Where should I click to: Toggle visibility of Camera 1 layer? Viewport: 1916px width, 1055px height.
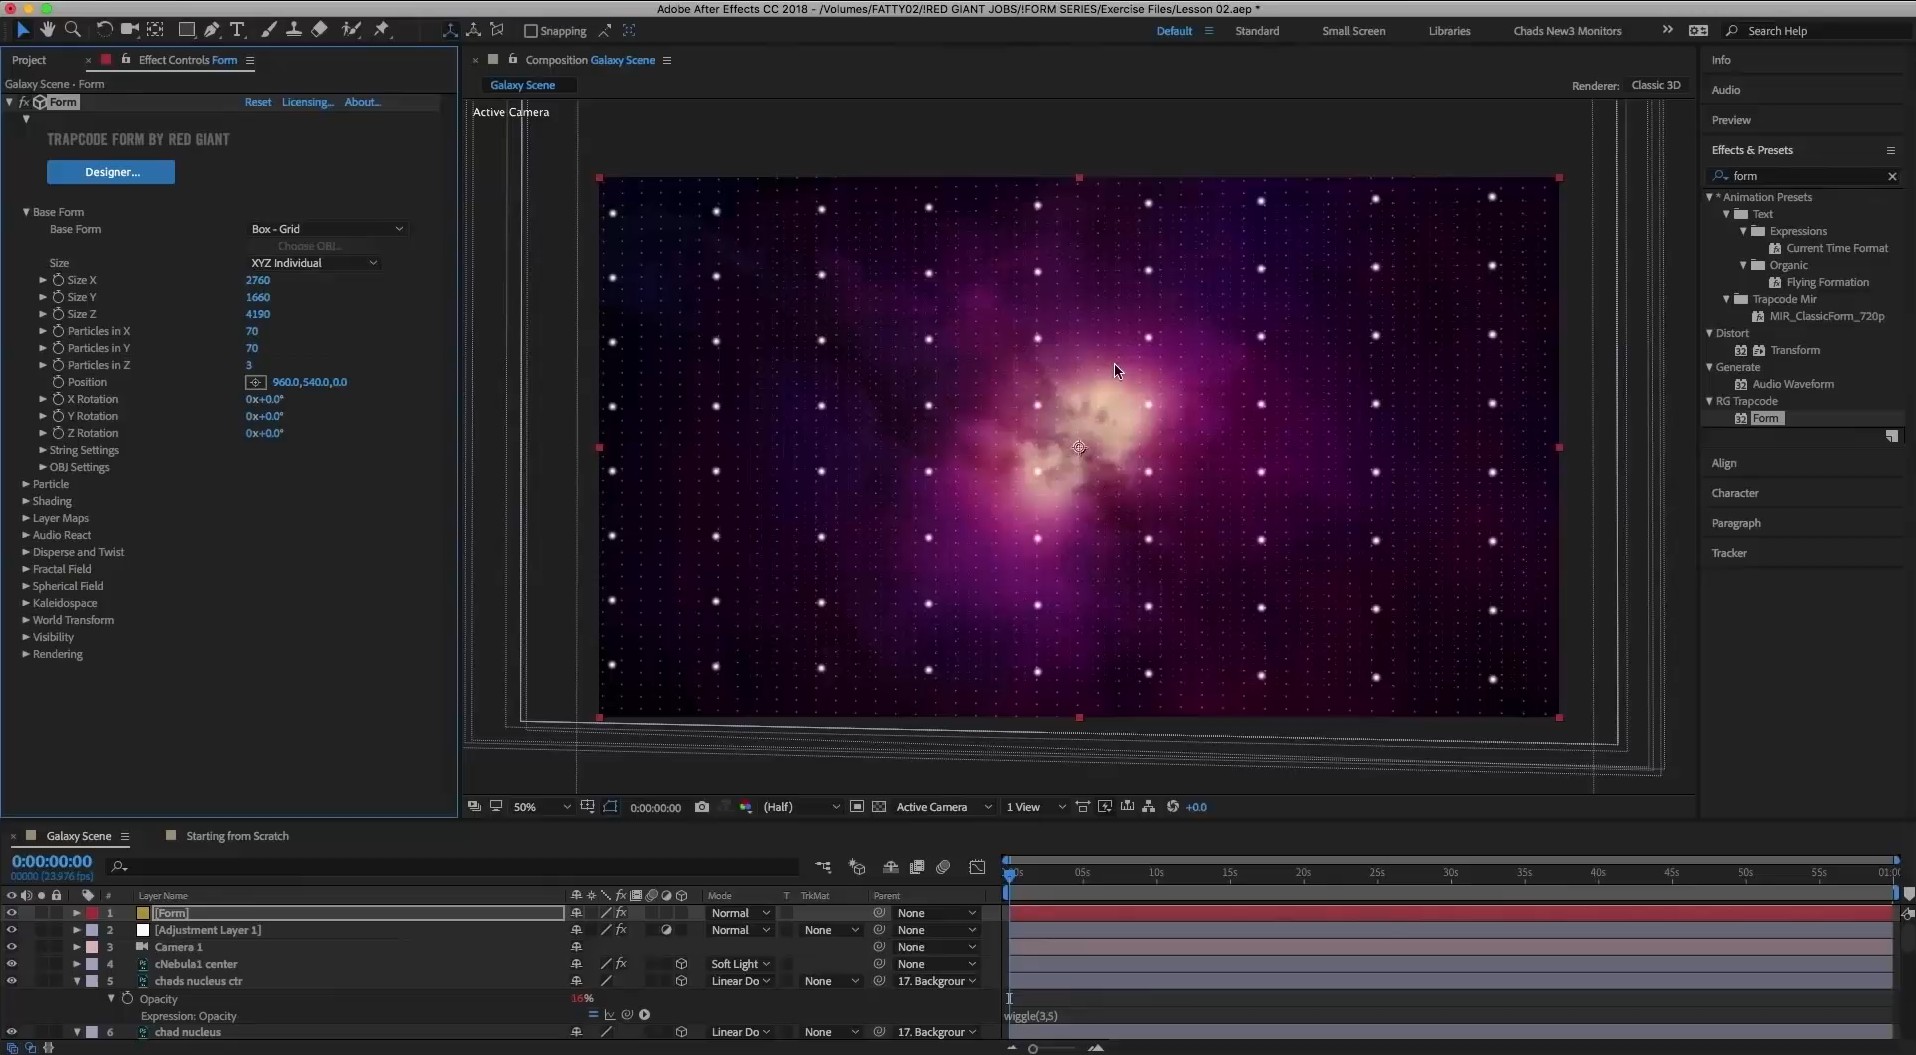click(12, 947)
